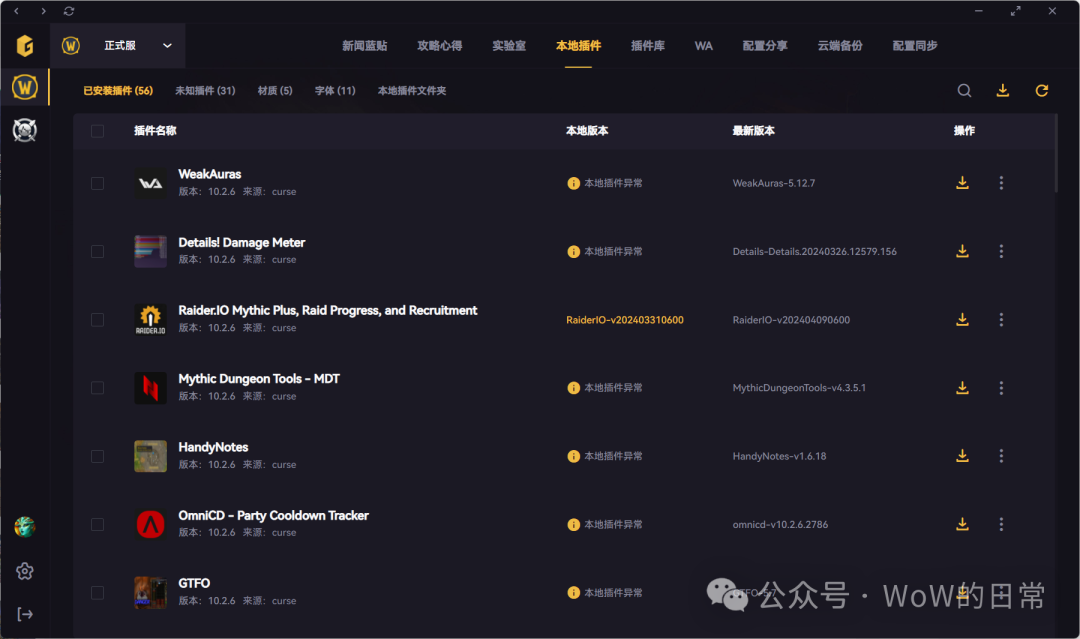The height and width of the screenshot is (639, 1080).
Task: Open the second game icon in the sidebar
Action: [x=25, y=130]
